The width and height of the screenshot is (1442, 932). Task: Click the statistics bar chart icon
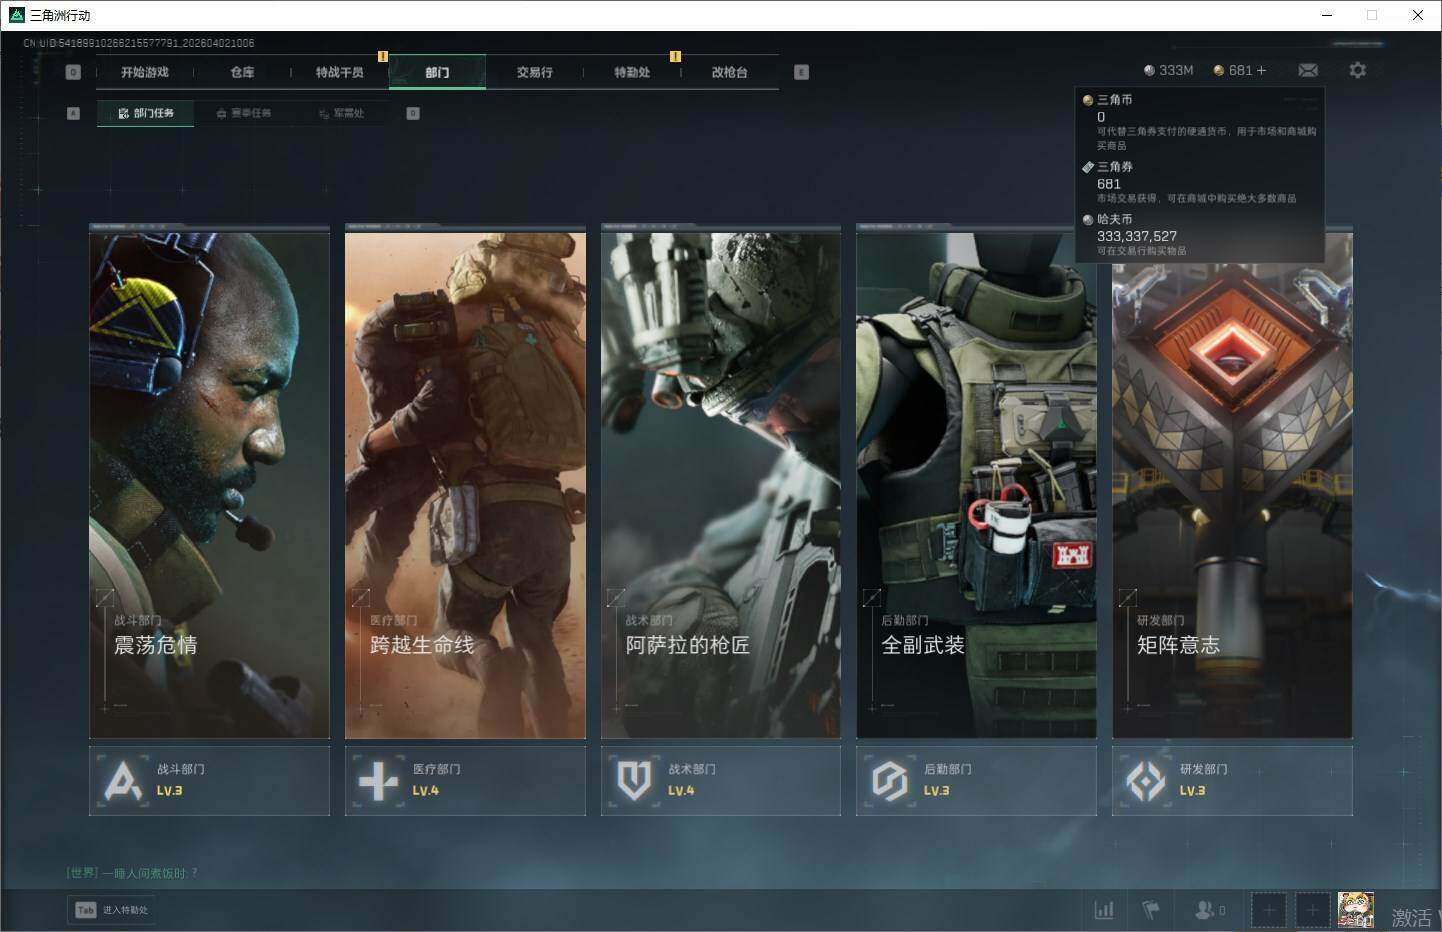click(x=1104, y=910)
